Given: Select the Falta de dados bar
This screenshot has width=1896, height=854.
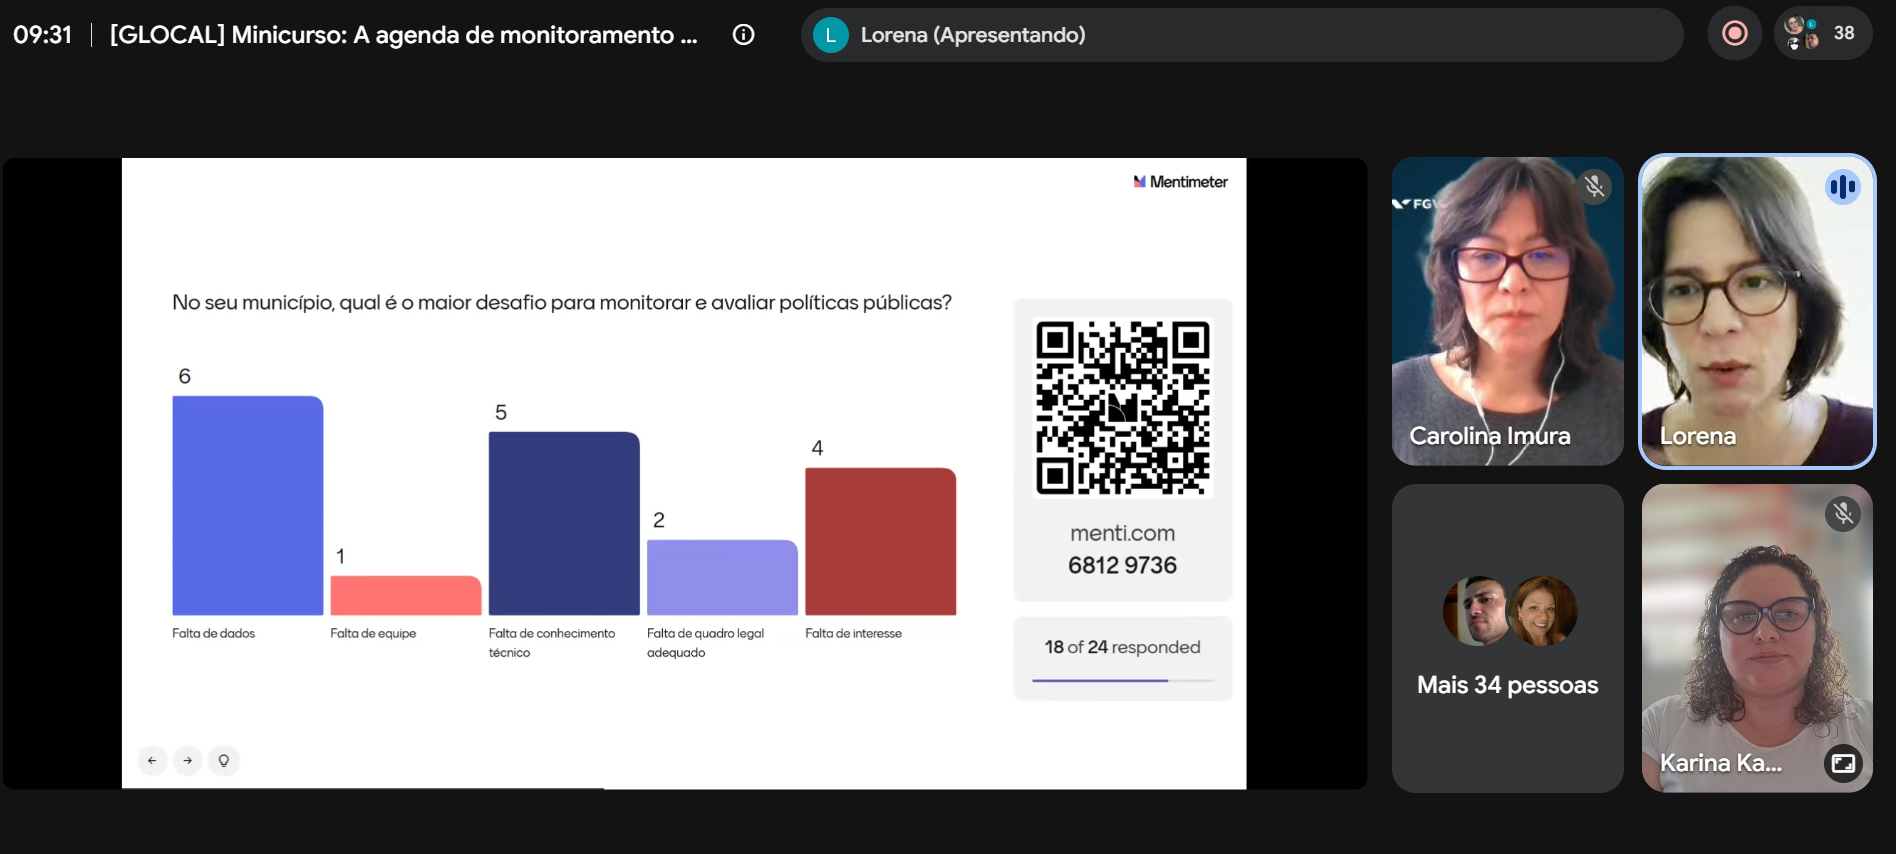Looking at the screenshot, I should 248,505.
